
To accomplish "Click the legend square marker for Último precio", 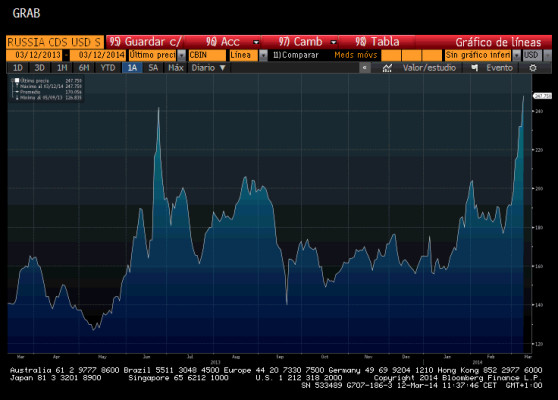I will pyautogui.click(x=16, y=80).
